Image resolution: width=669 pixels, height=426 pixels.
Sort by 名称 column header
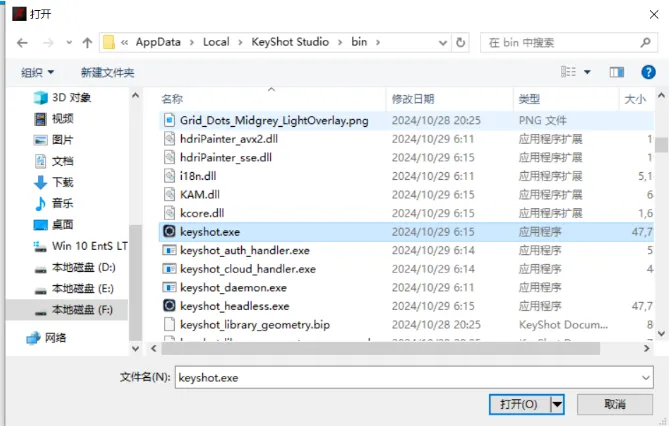pyautogui.click(x=172, y=99)
